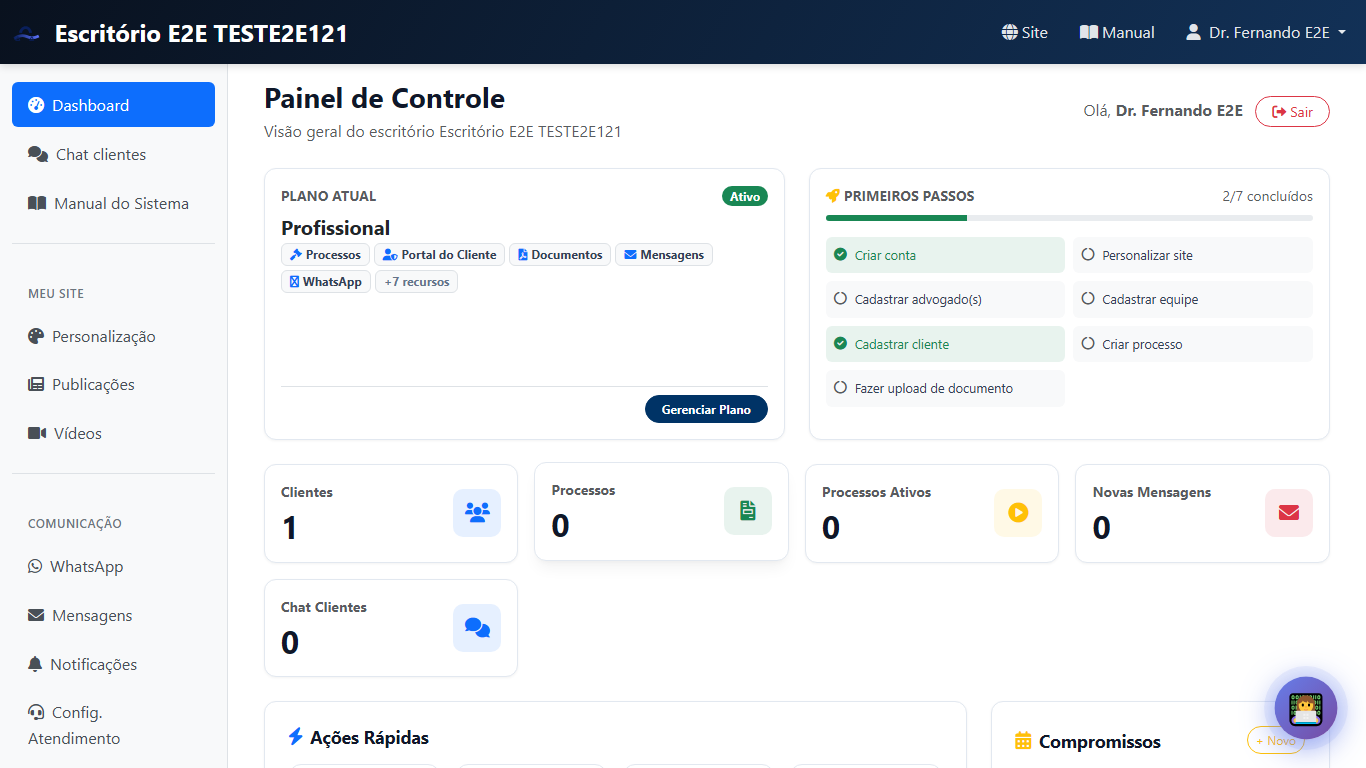Open Notificações in the sidebar
The width and height of the screenshot is (1366, 768).
click(x=113, y=664)
